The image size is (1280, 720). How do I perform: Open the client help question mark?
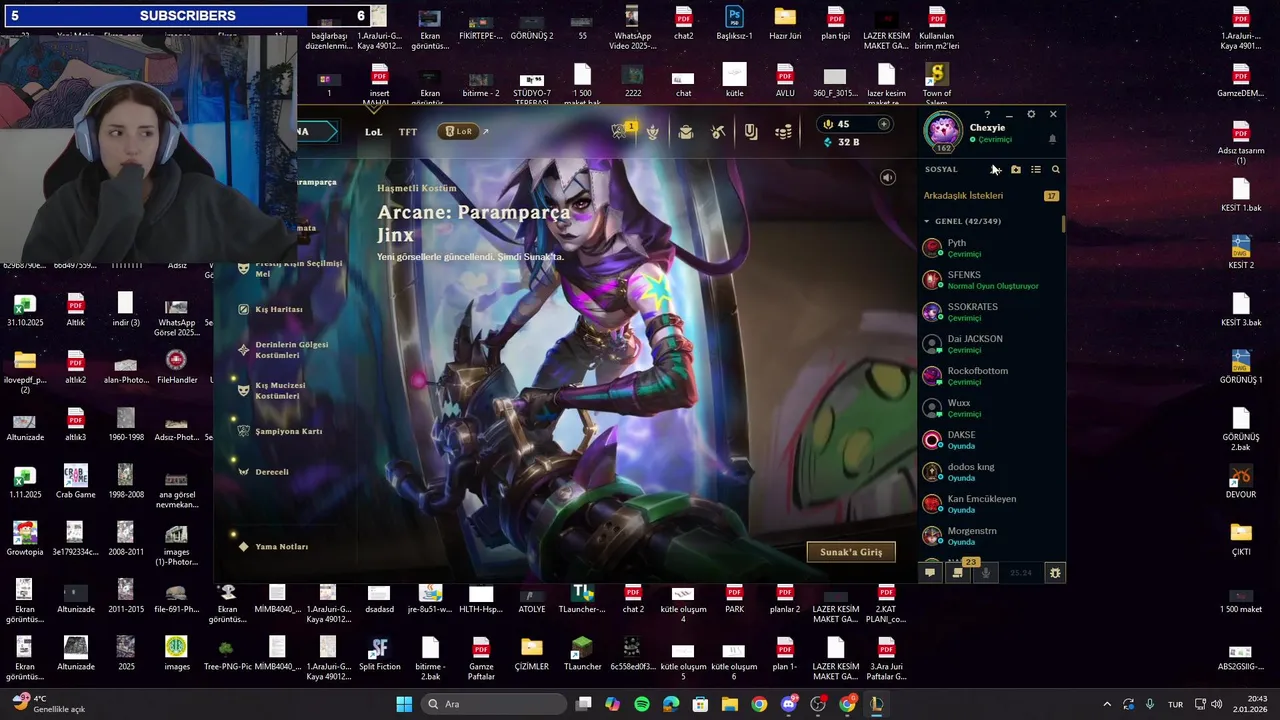point(987,114)
